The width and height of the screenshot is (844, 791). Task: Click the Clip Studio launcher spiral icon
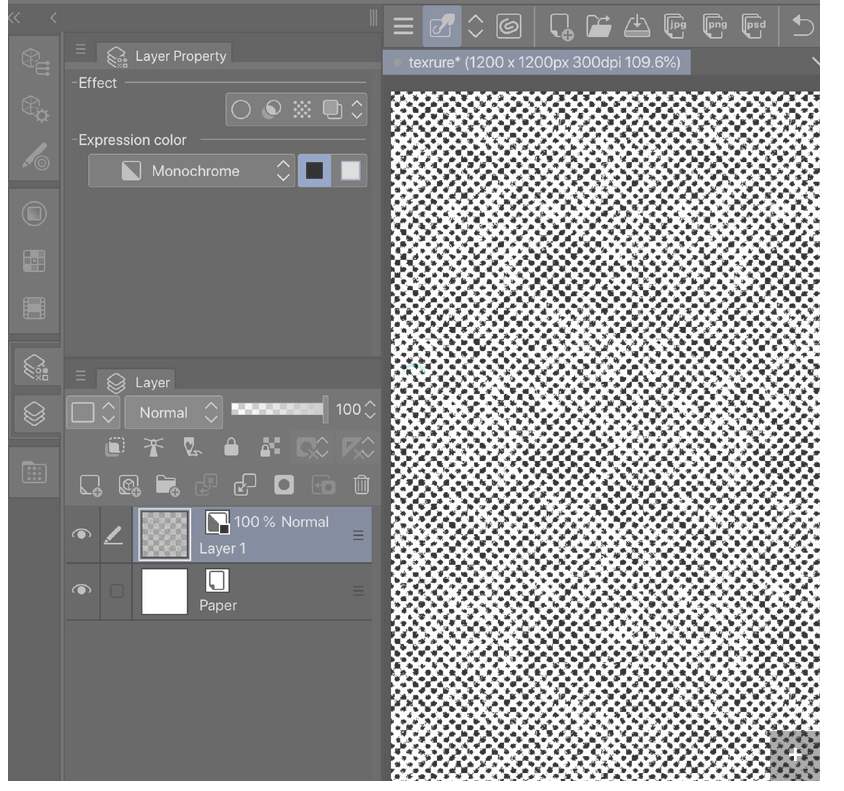pos(508,25)
